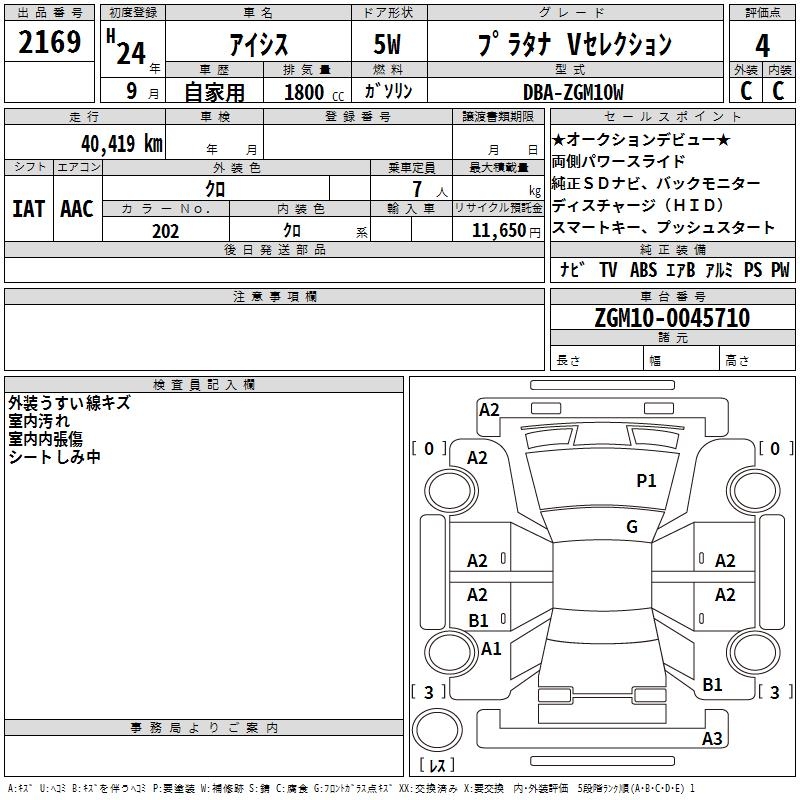Click the 幅 width field

click(x=681, y=360)
